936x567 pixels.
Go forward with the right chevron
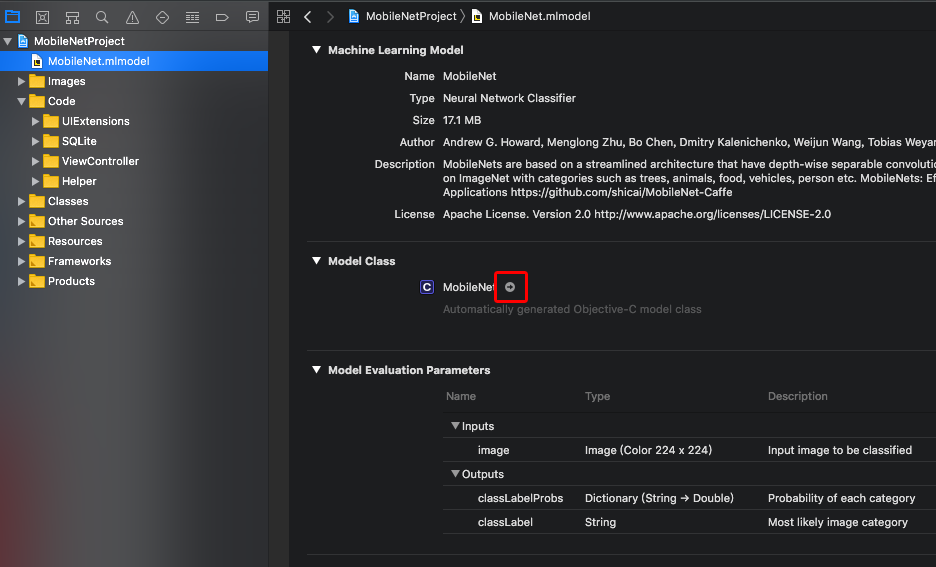pos(330,17)
